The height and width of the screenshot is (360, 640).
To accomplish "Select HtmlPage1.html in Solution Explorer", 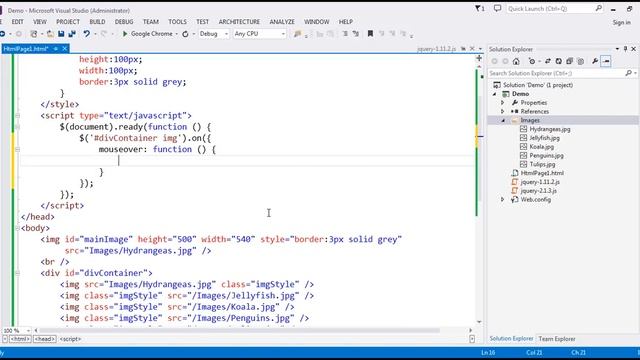I will point(542,173).
